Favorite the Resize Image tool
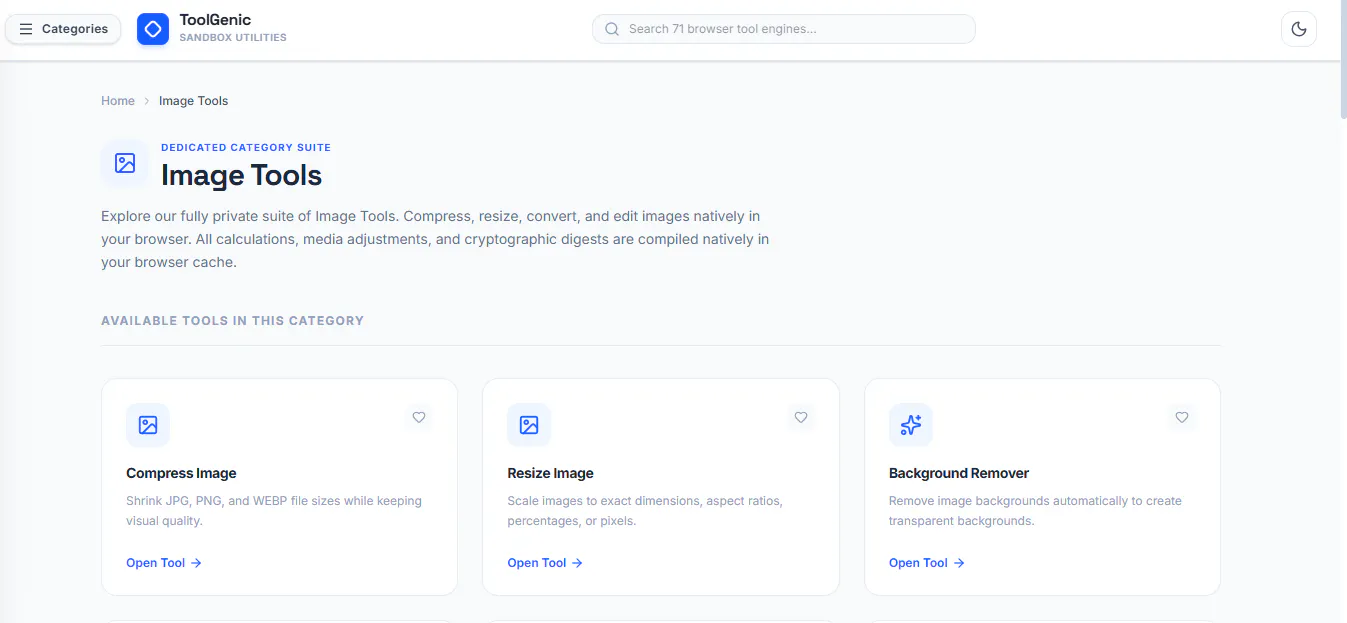The width and height of the screenshot is (1347, 623). click(x=800, y=417)
